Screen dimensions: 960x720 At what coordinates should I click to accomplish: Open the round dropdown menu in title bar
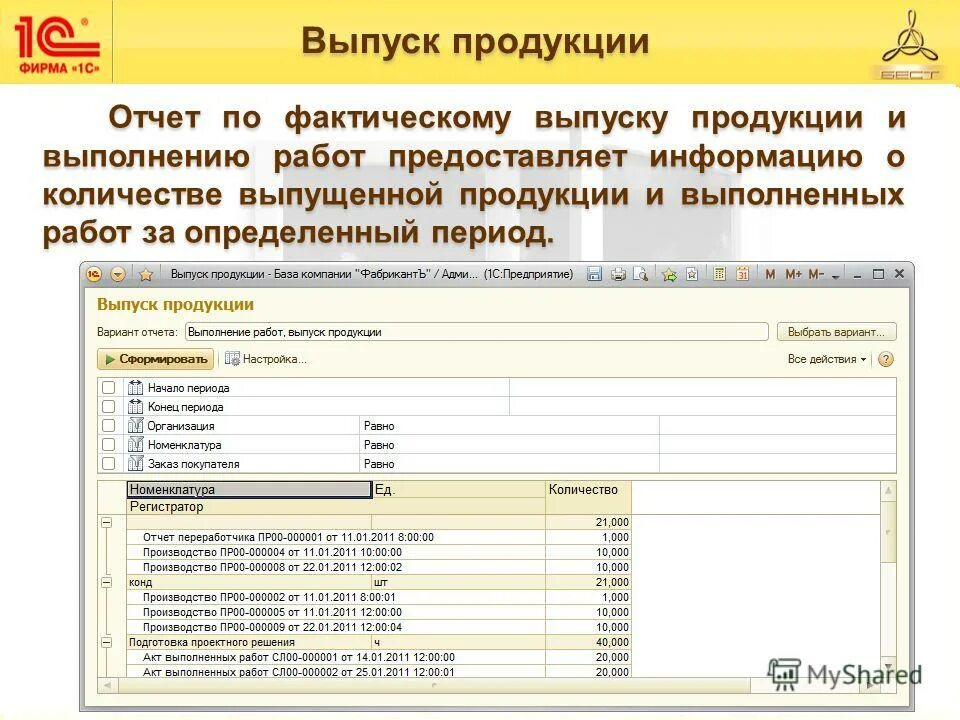(118, 274)
